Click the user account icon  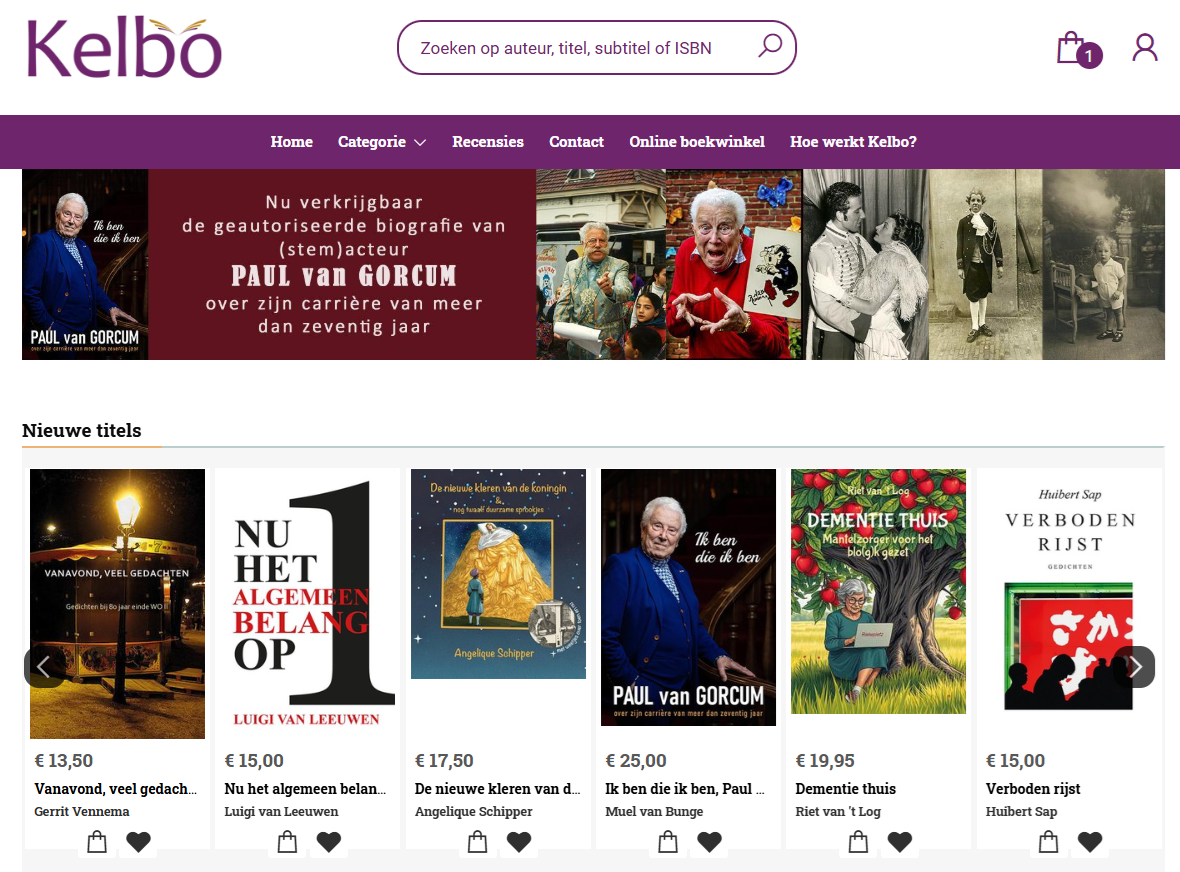click(1145, 47)
